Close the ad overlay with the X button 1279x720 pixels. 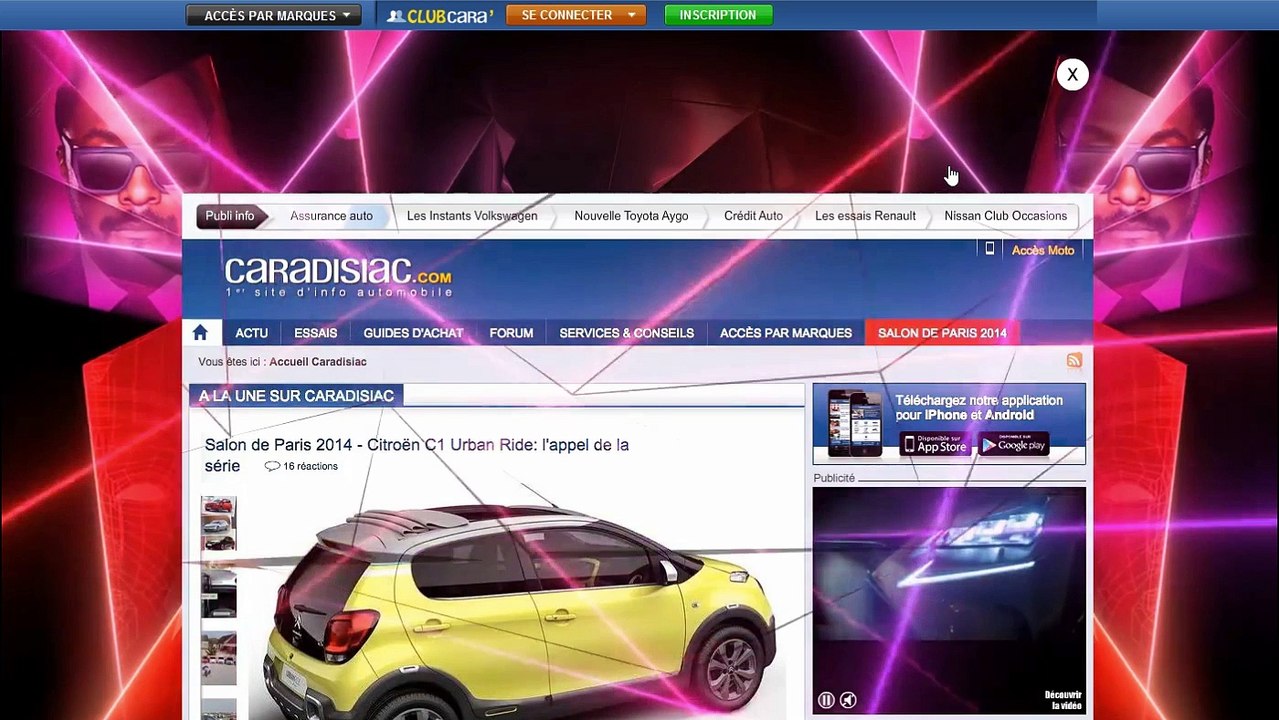coord(1072,74)
